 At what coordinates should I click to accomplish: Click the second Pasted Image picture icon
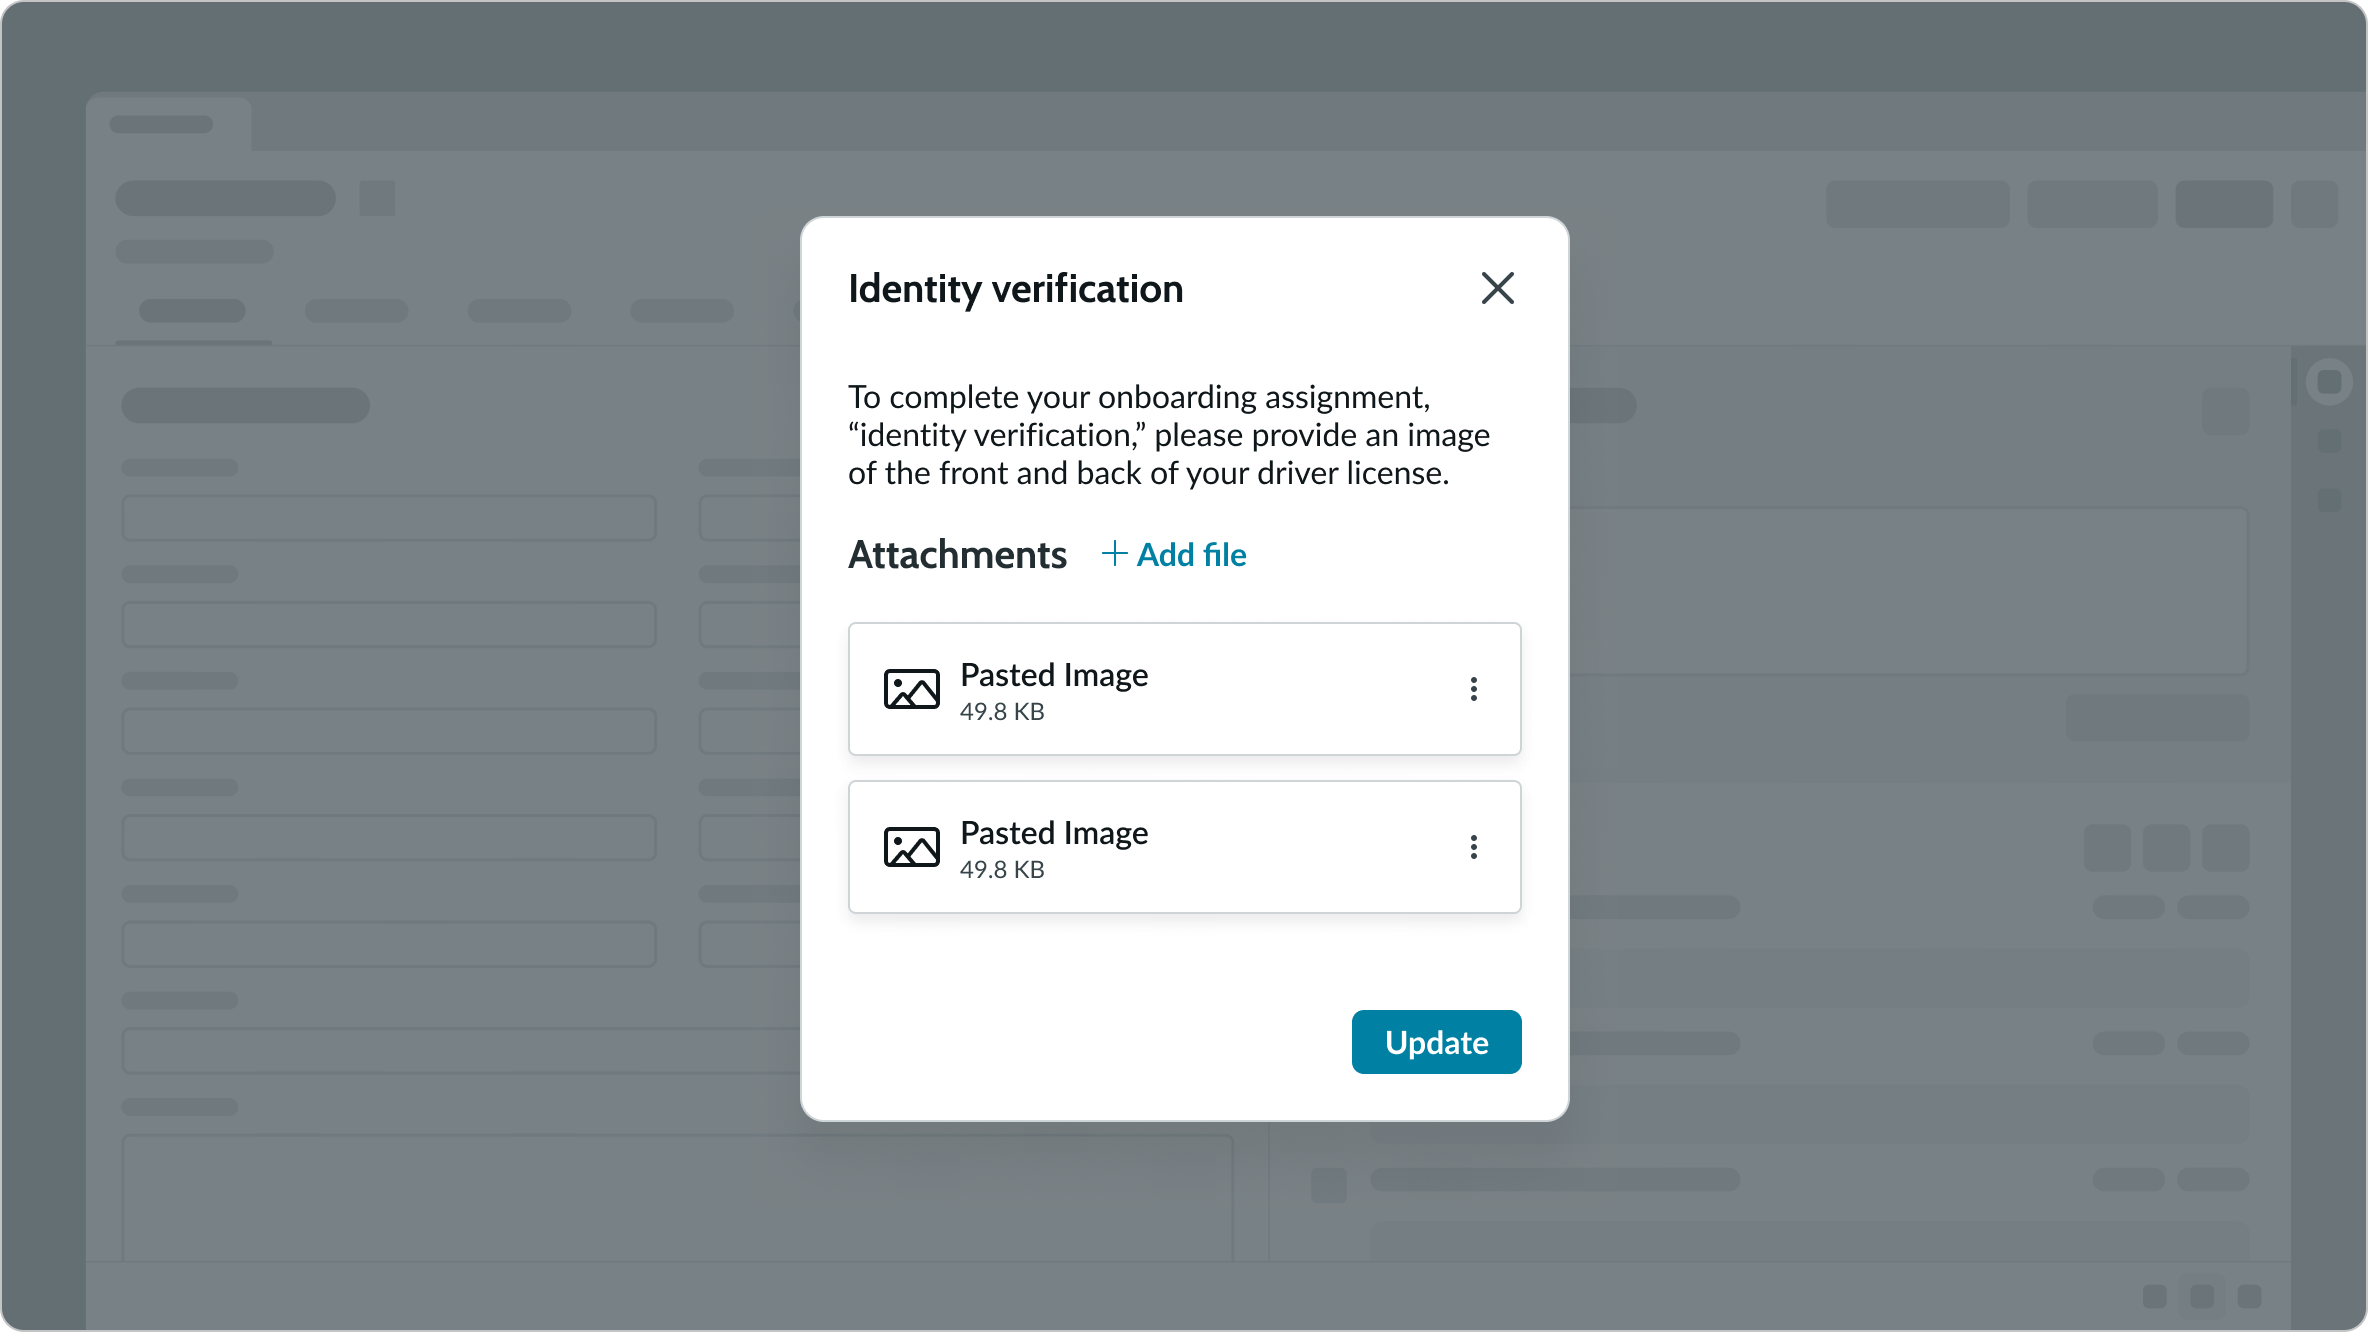coord(911,847)
